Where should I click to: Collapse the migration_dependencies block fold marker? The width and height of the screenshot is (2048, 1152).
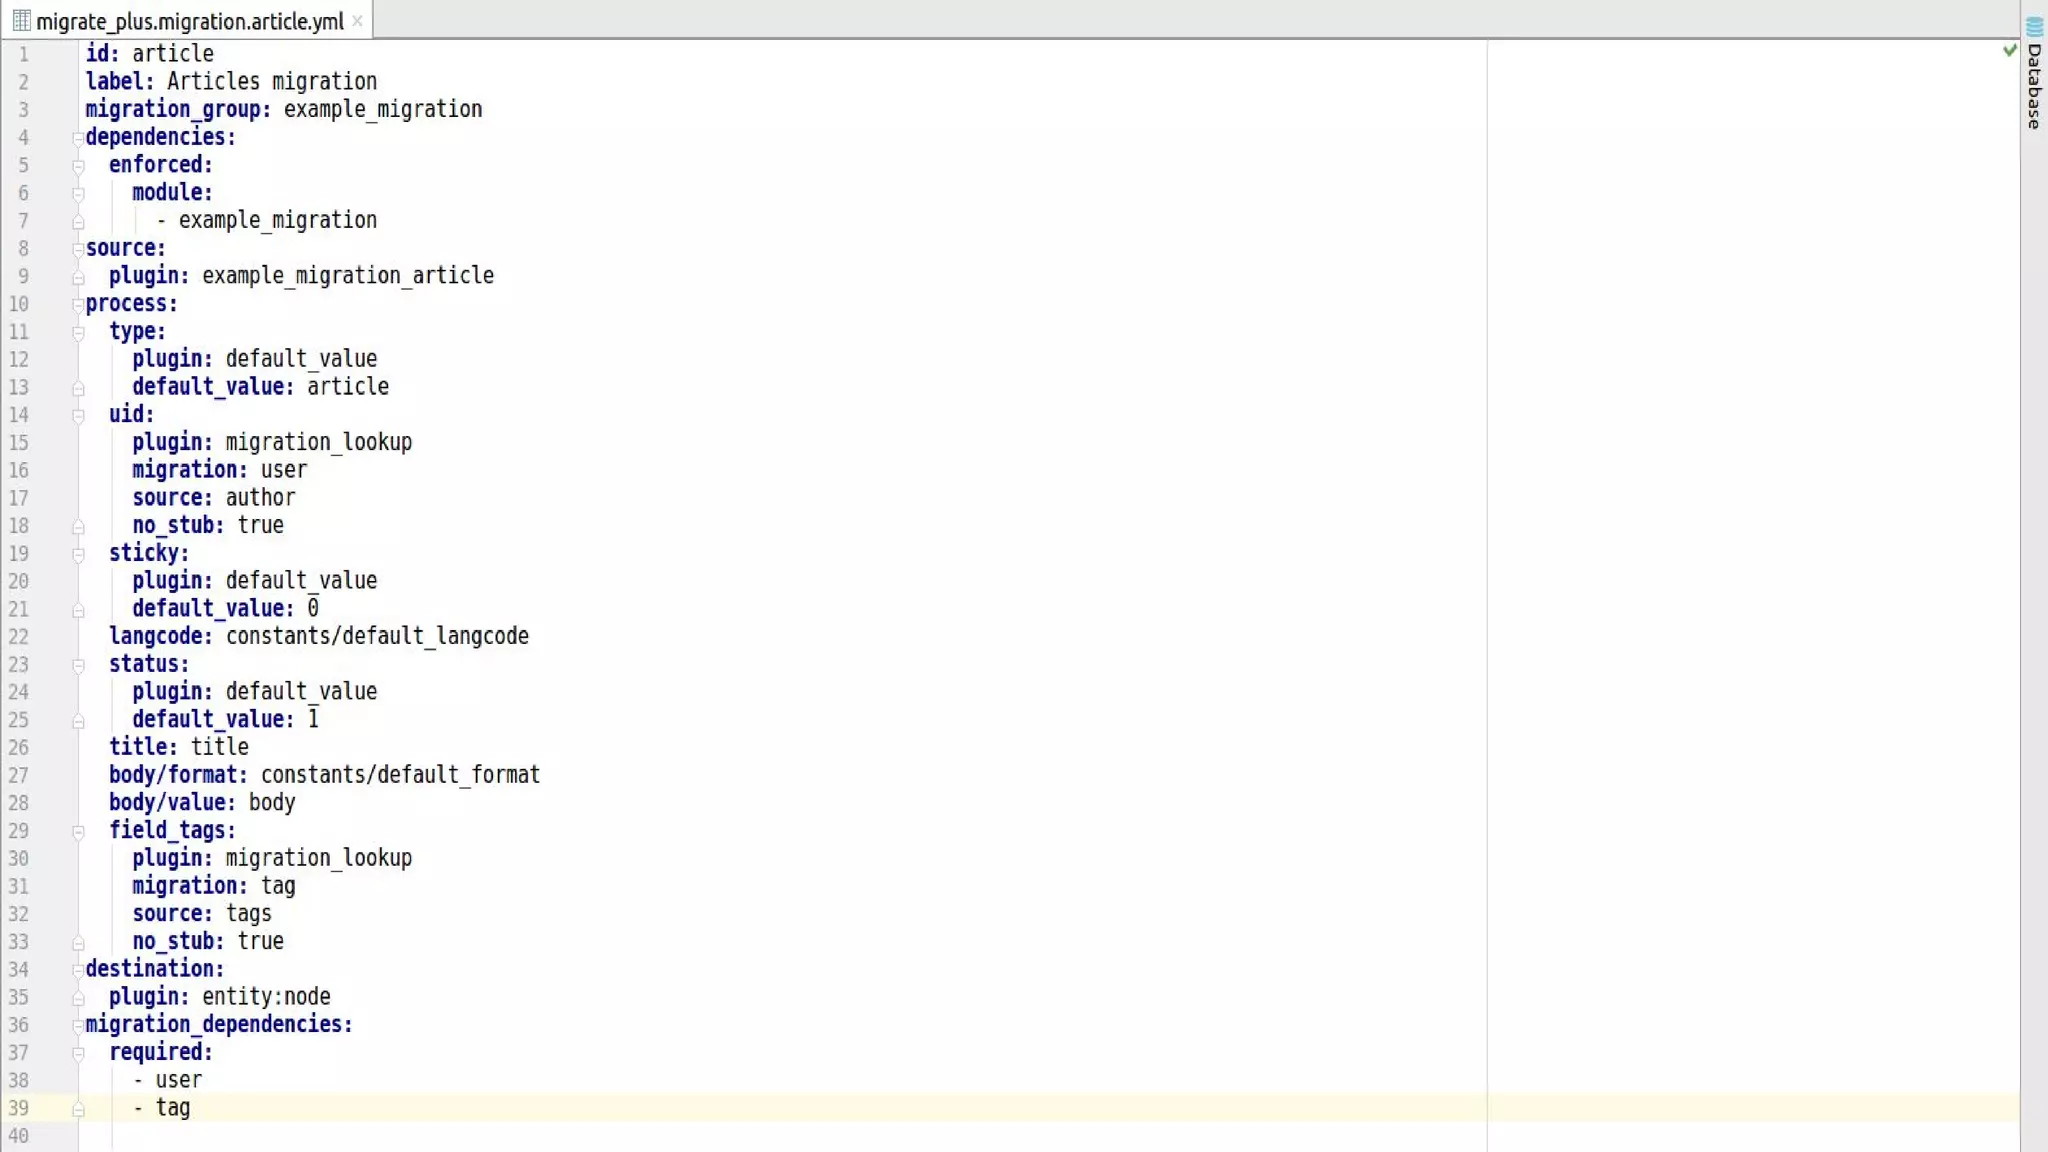click(78, 1025)
